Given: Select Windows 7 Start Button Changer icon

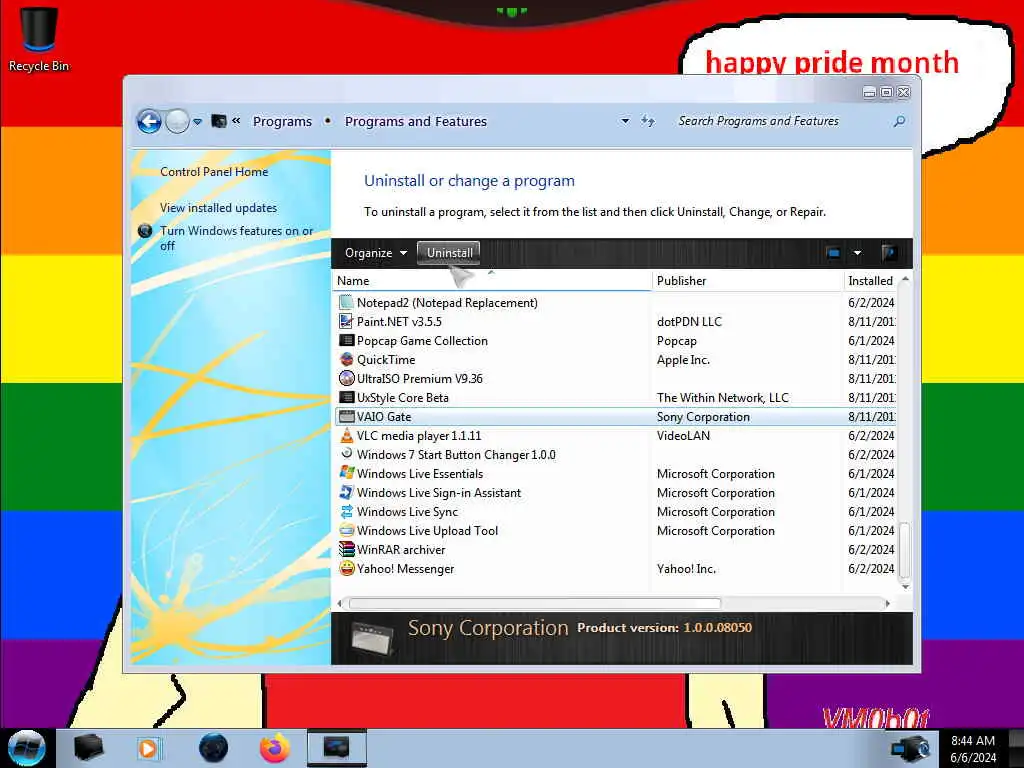Looking at the screenshot, I should point(346,454).
